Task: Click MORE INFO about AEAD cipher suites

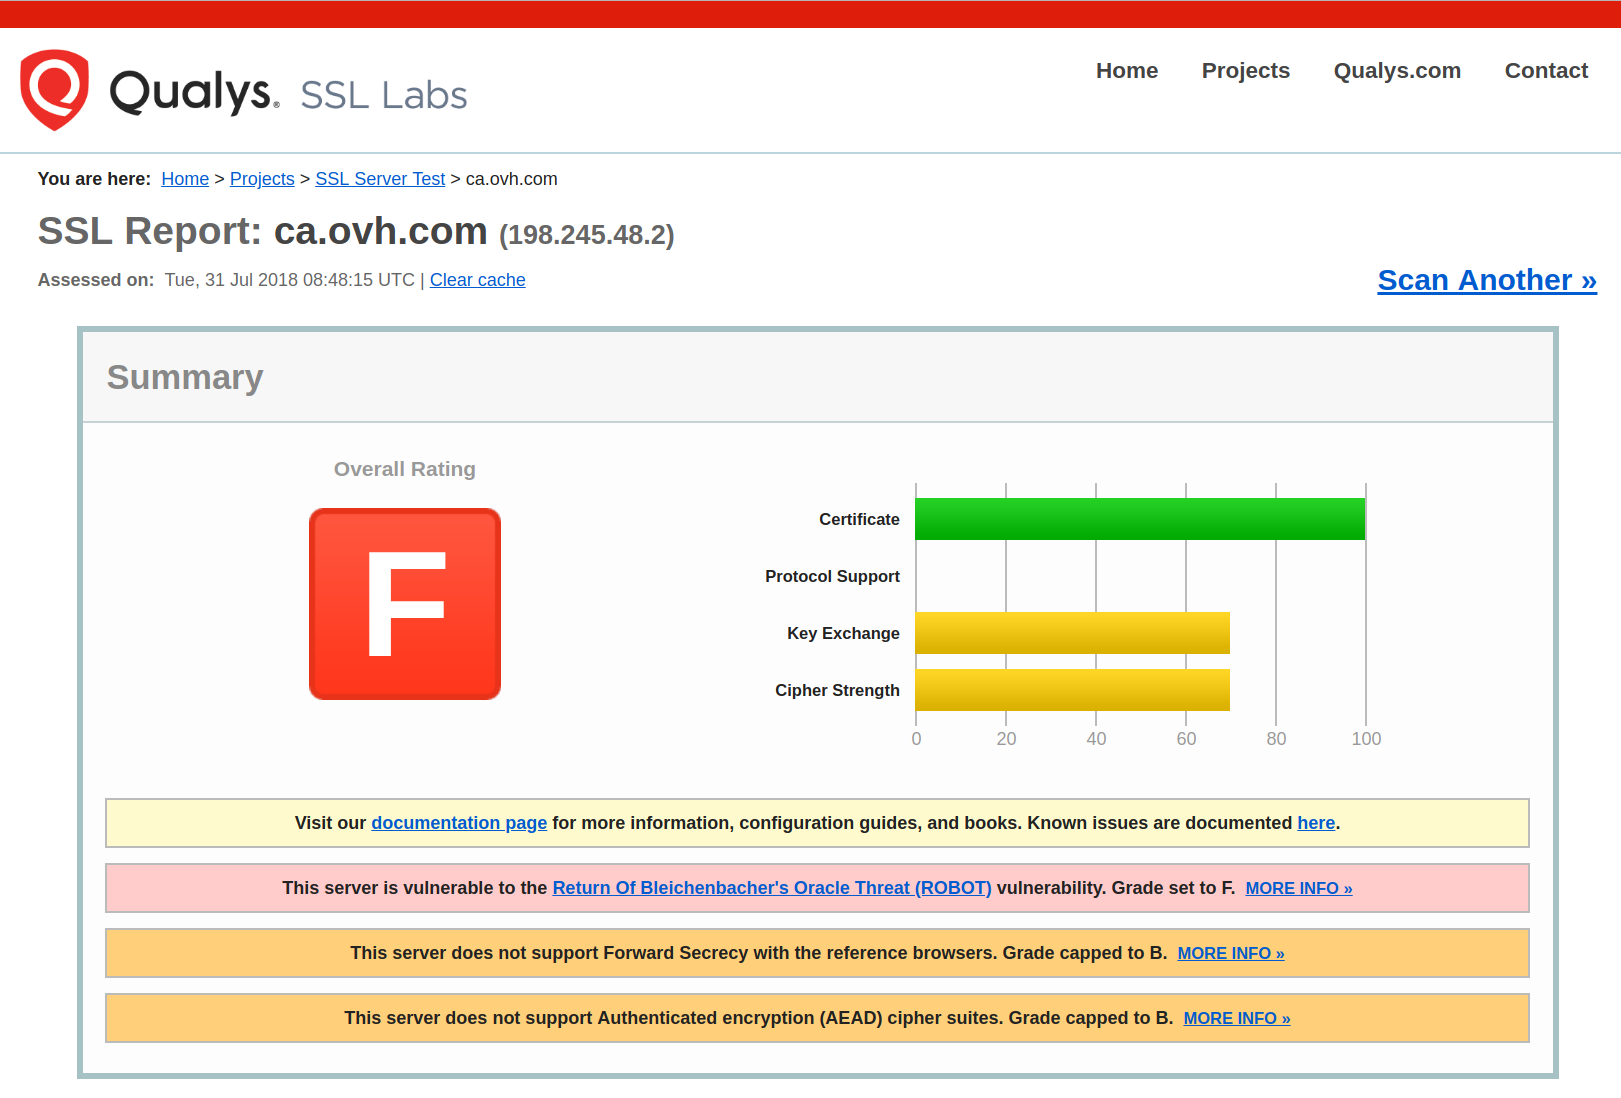Action: point(1236,1018)
